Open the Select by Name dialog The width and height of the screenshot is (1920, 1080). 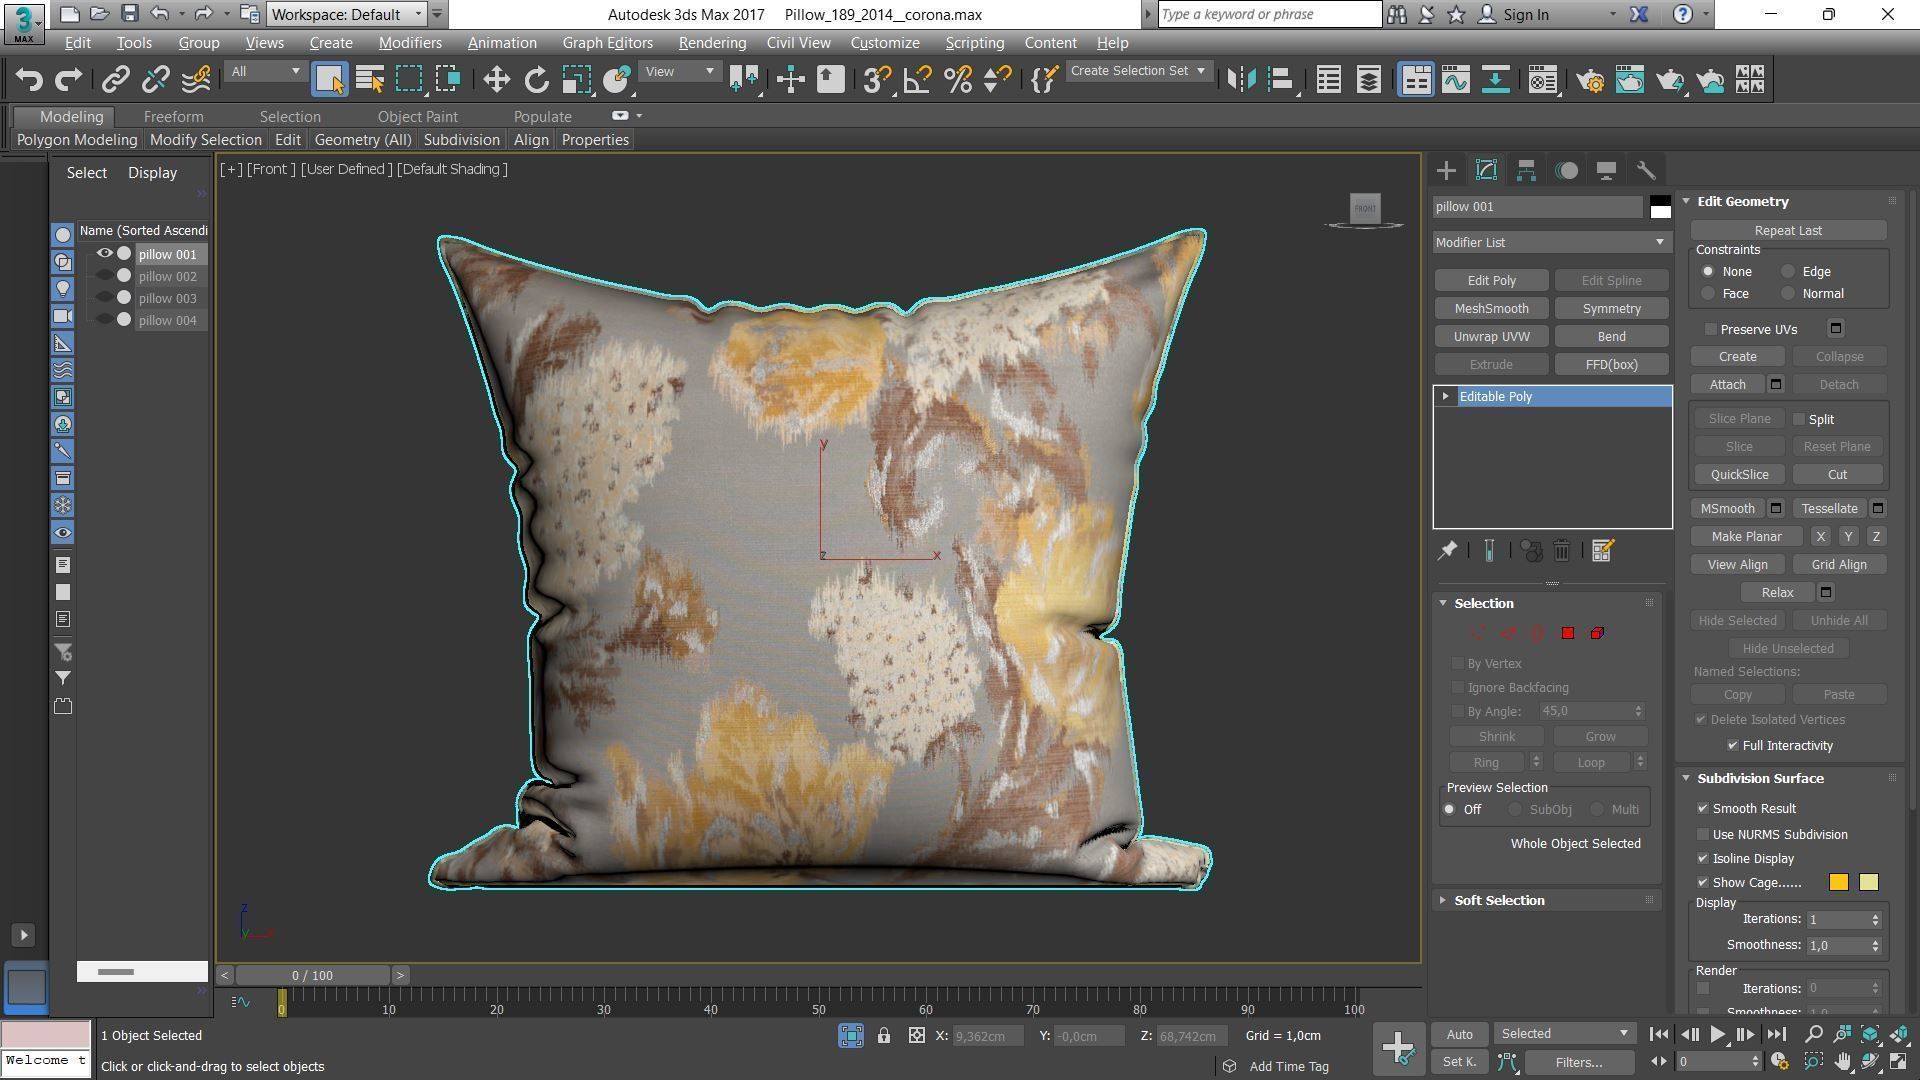[x=370, y=80]
